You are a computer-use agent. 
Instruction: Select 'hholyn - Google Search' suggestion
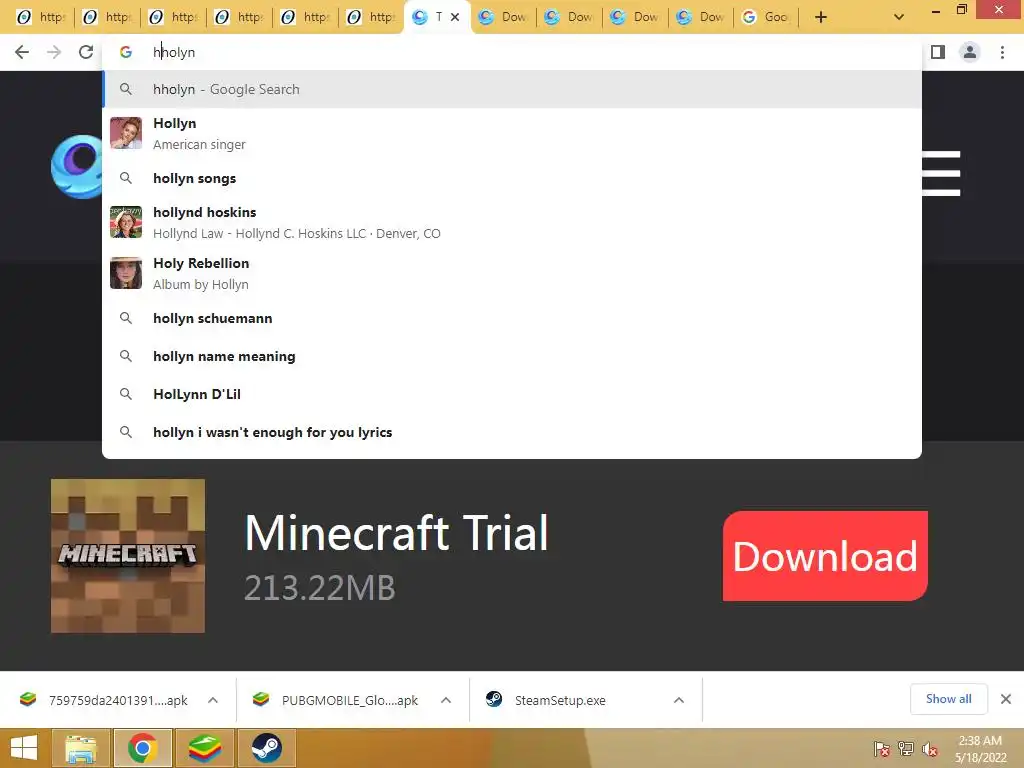pyautogui.click(x=512, y=89)
